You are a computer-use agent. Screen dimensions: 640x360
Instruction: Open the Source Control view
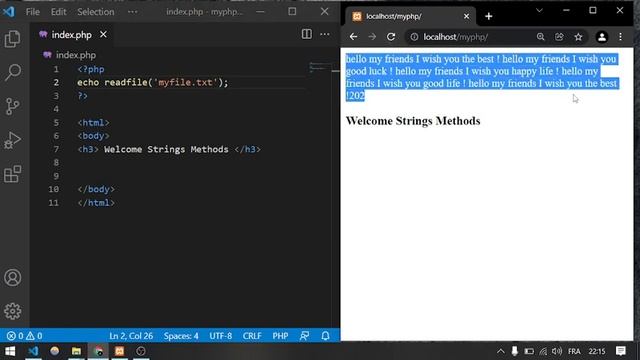tap(13, 106)
